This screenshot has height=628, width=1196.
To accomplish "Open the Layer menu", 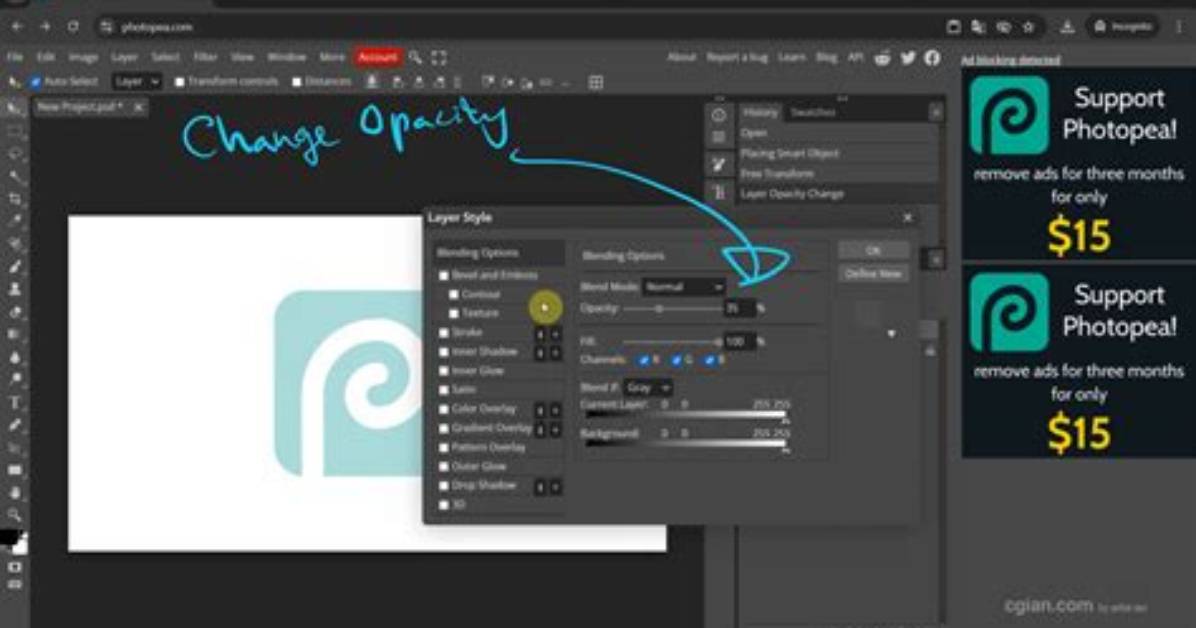I will [124, 57].
